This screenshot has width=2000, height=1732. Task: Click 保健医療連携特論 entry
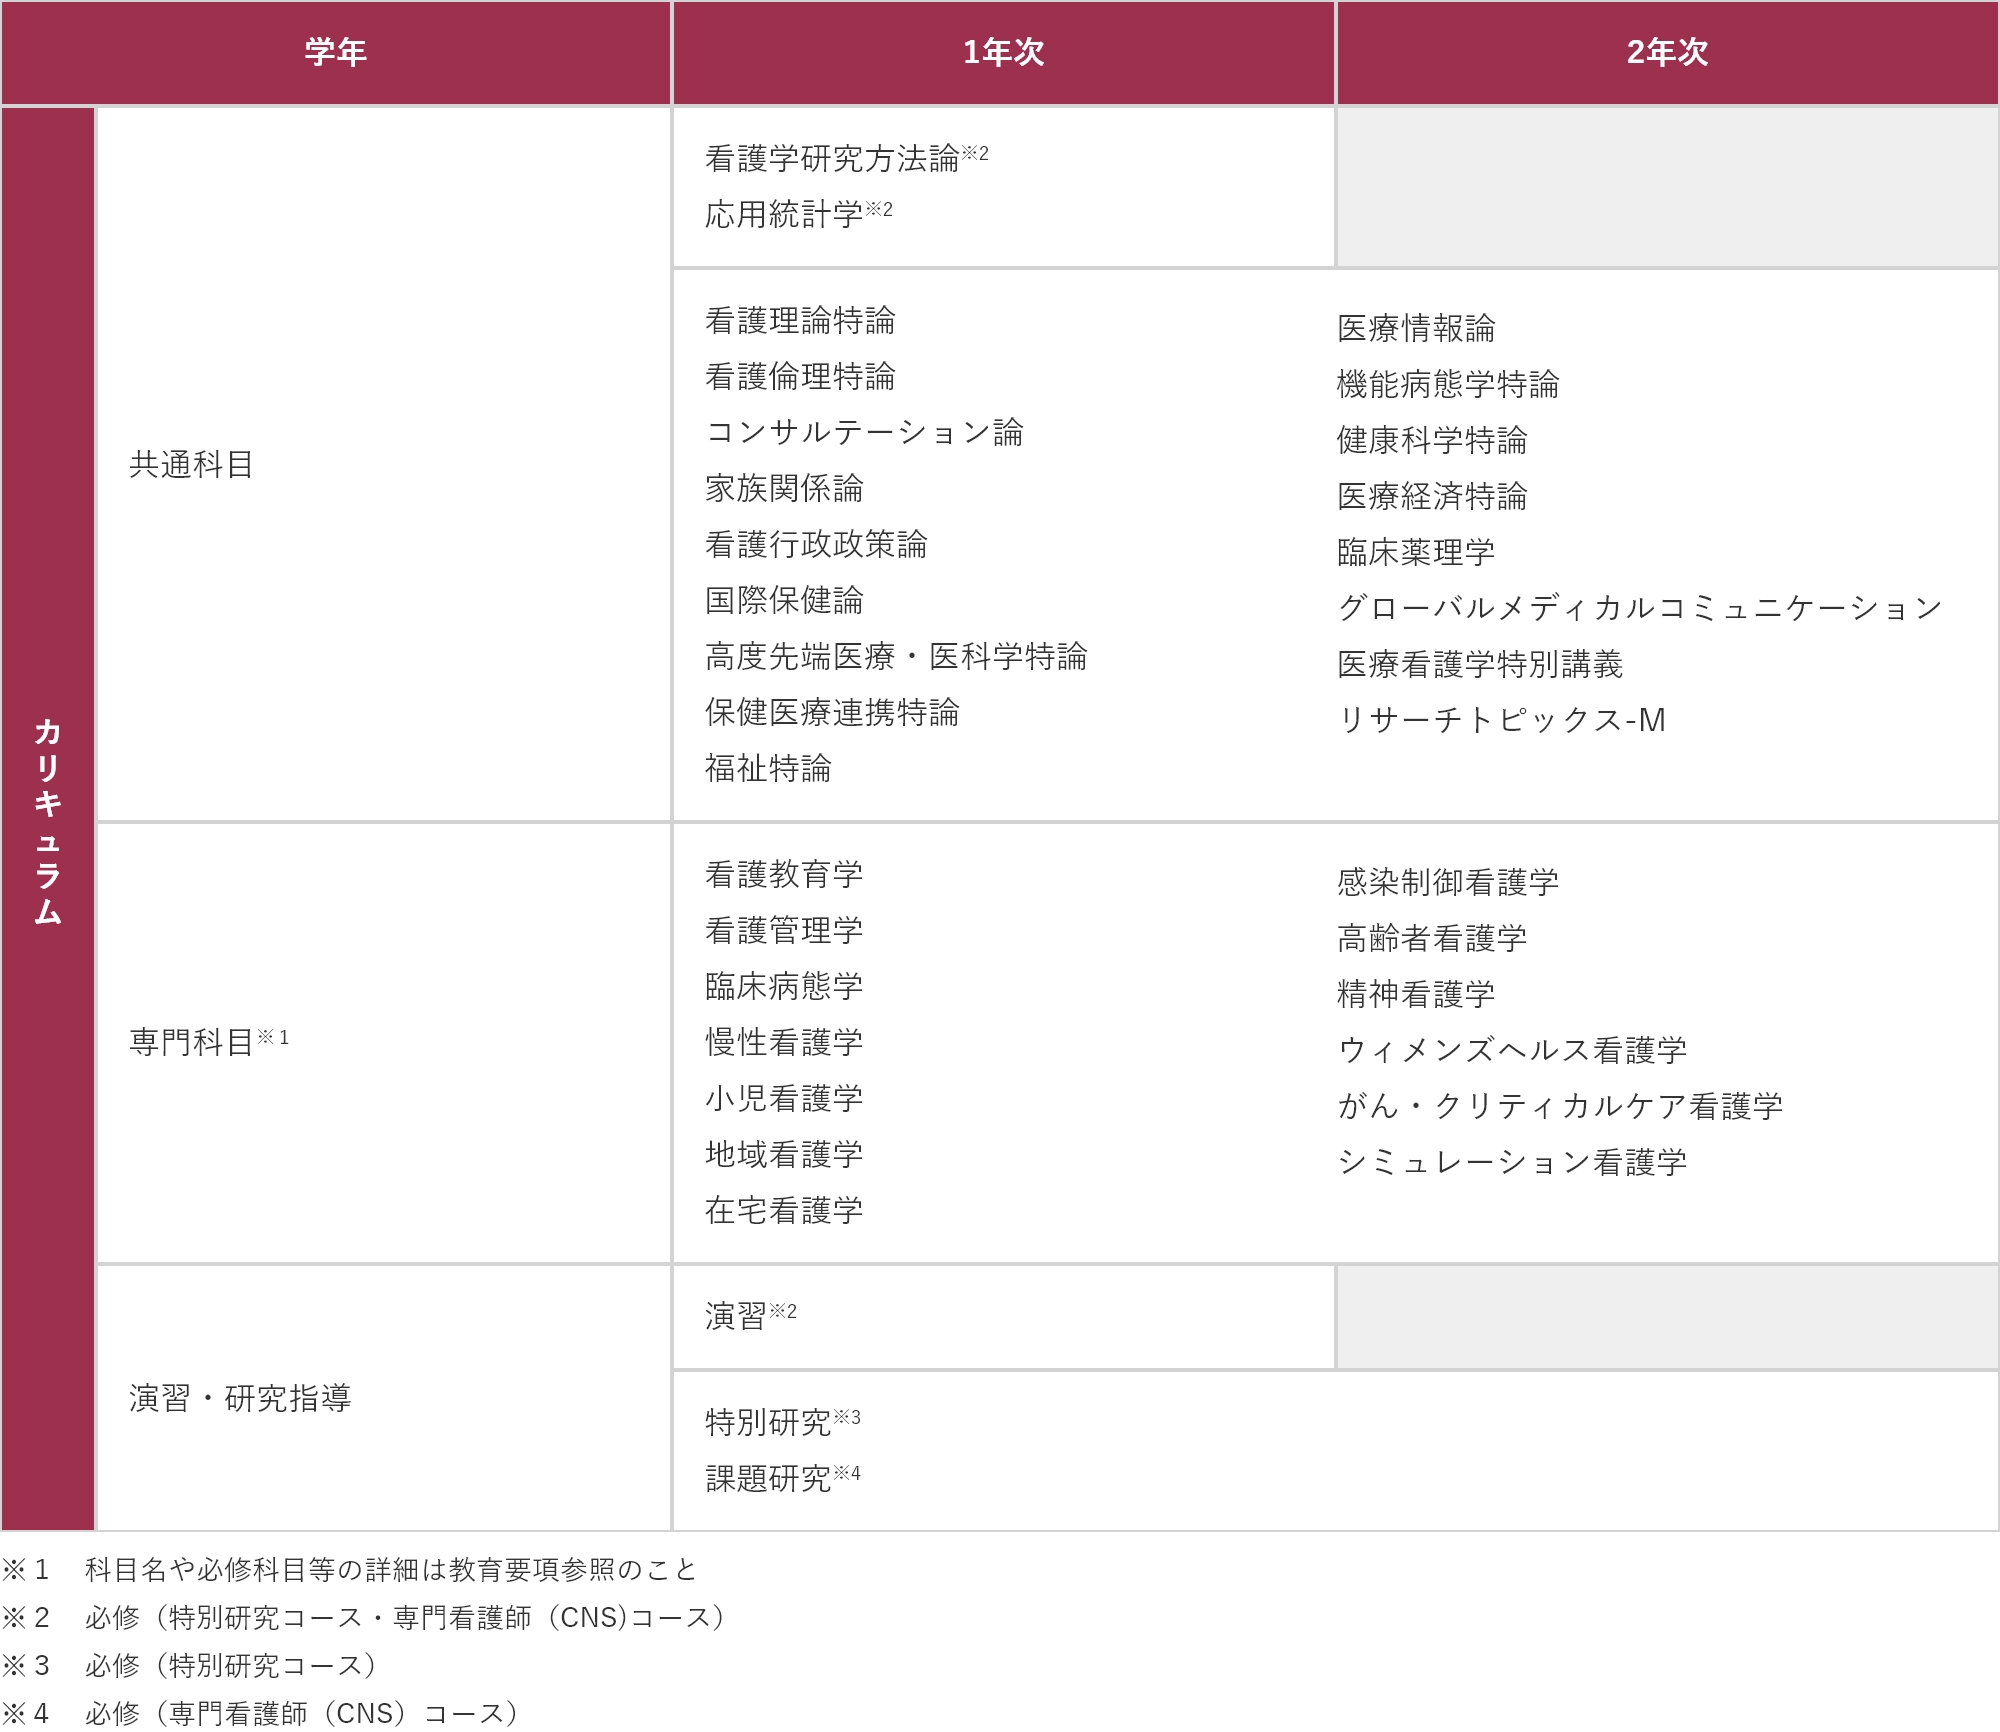pos(832,713)
